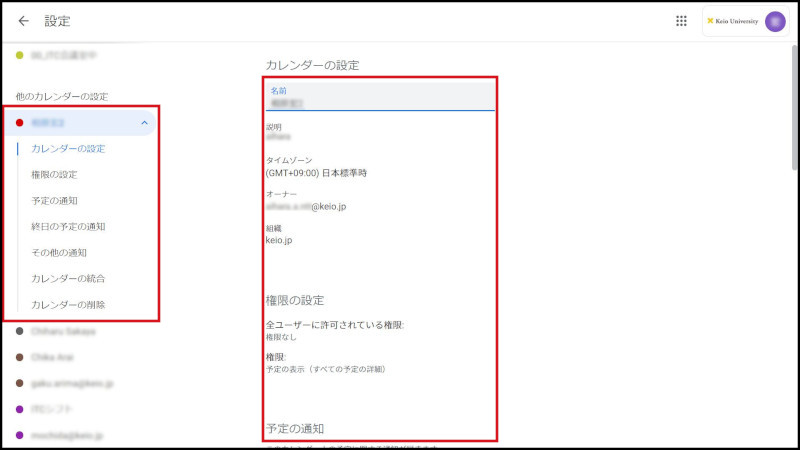Open the カレンダーの統合 section
This screenshot has width=800, height=450.
pyautogui.click(x=68, y=278)
